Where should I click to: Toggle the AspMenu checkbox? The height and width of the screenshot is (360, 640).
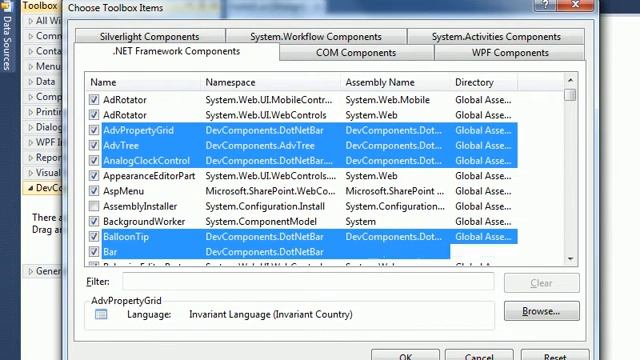click(94, 191)
